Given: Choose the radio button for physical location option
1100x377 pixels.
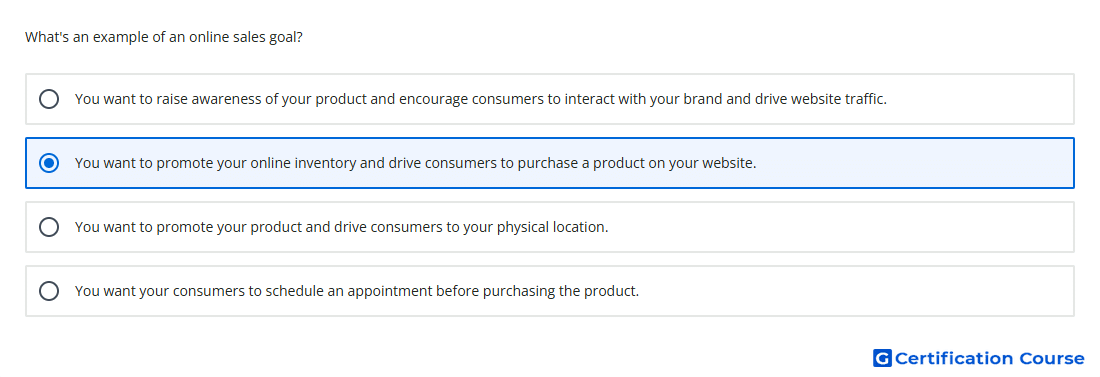Looking at the screenshot, I should [49, 227].
